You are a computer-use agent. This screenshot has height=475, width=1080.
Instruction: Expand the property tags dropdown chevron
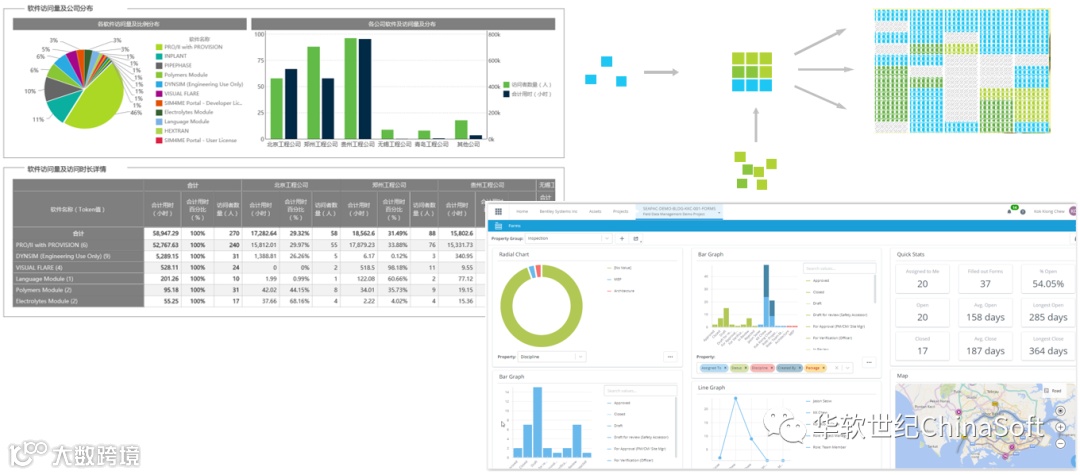[x=849, y=368]
